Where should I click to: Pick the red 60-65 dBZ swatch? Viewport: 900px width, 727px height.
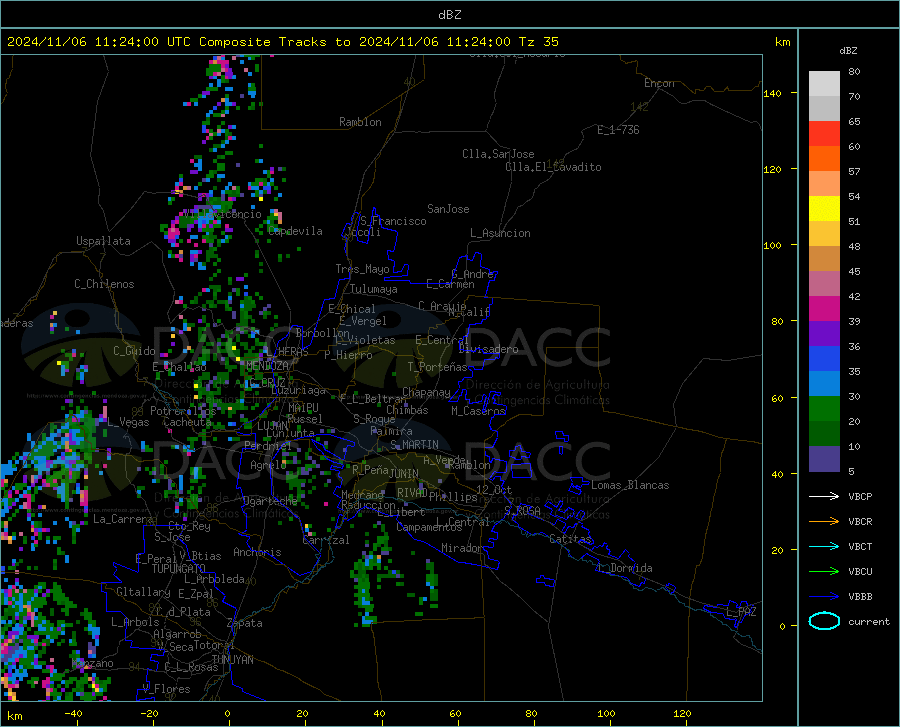pos(824,134)
